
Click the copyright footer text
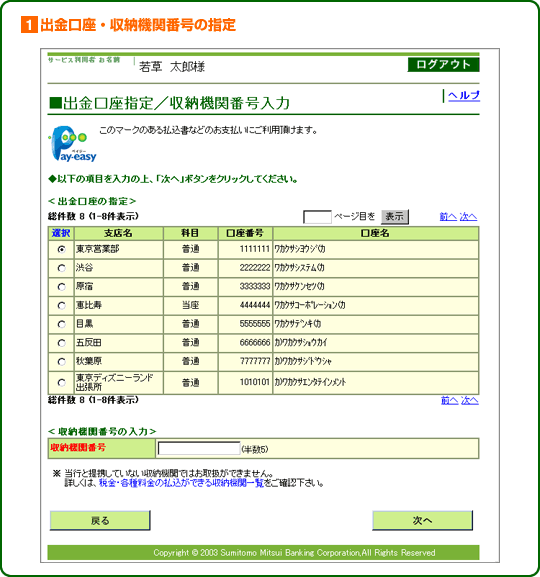294,553
